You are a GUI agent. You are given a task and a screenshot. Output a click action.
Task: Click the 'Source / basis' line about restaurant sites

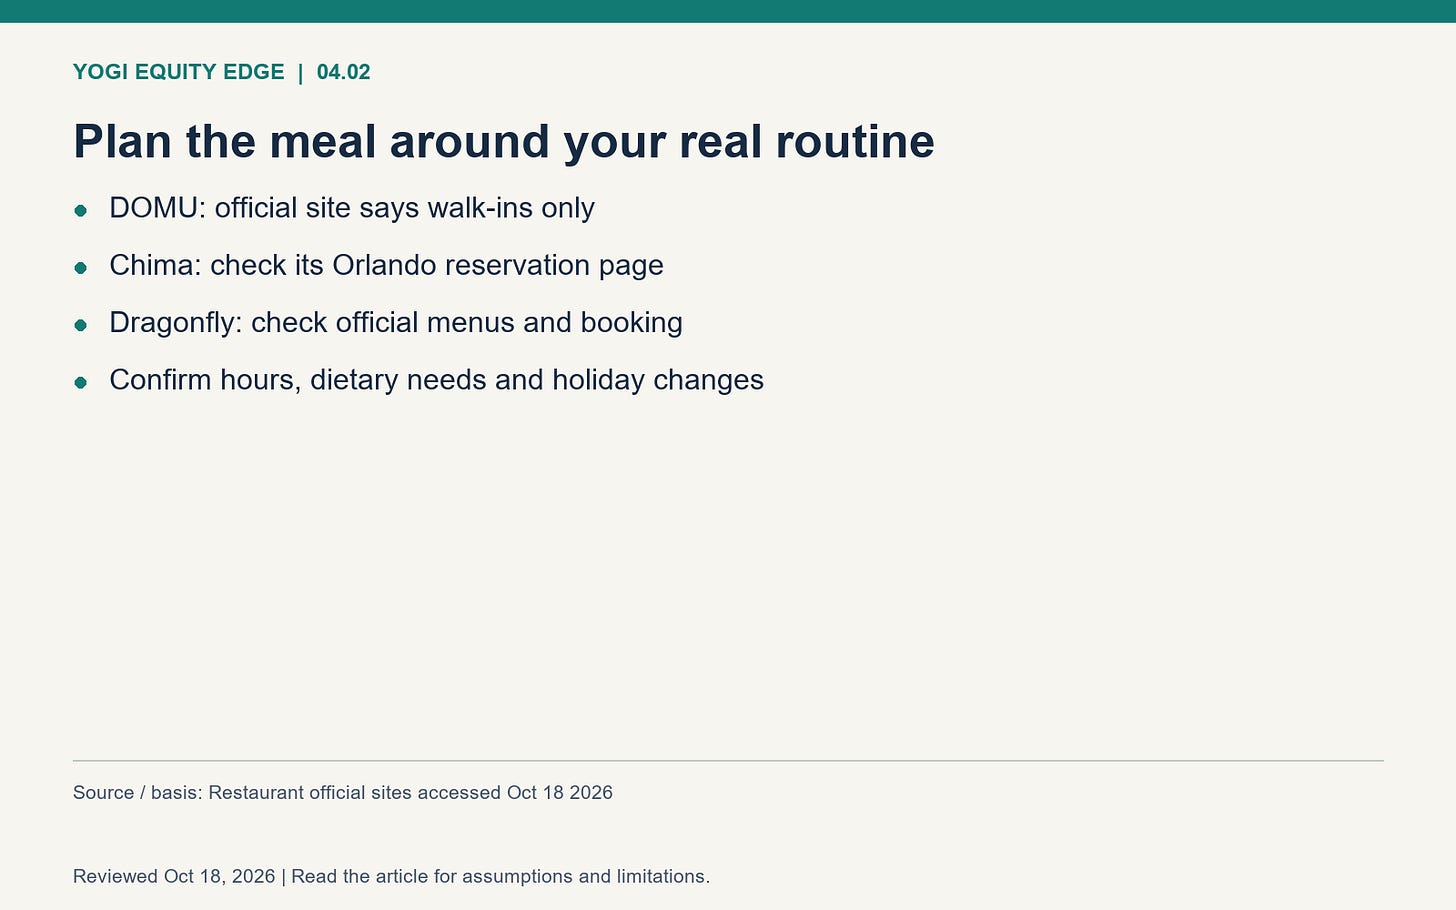click(343, 793)
